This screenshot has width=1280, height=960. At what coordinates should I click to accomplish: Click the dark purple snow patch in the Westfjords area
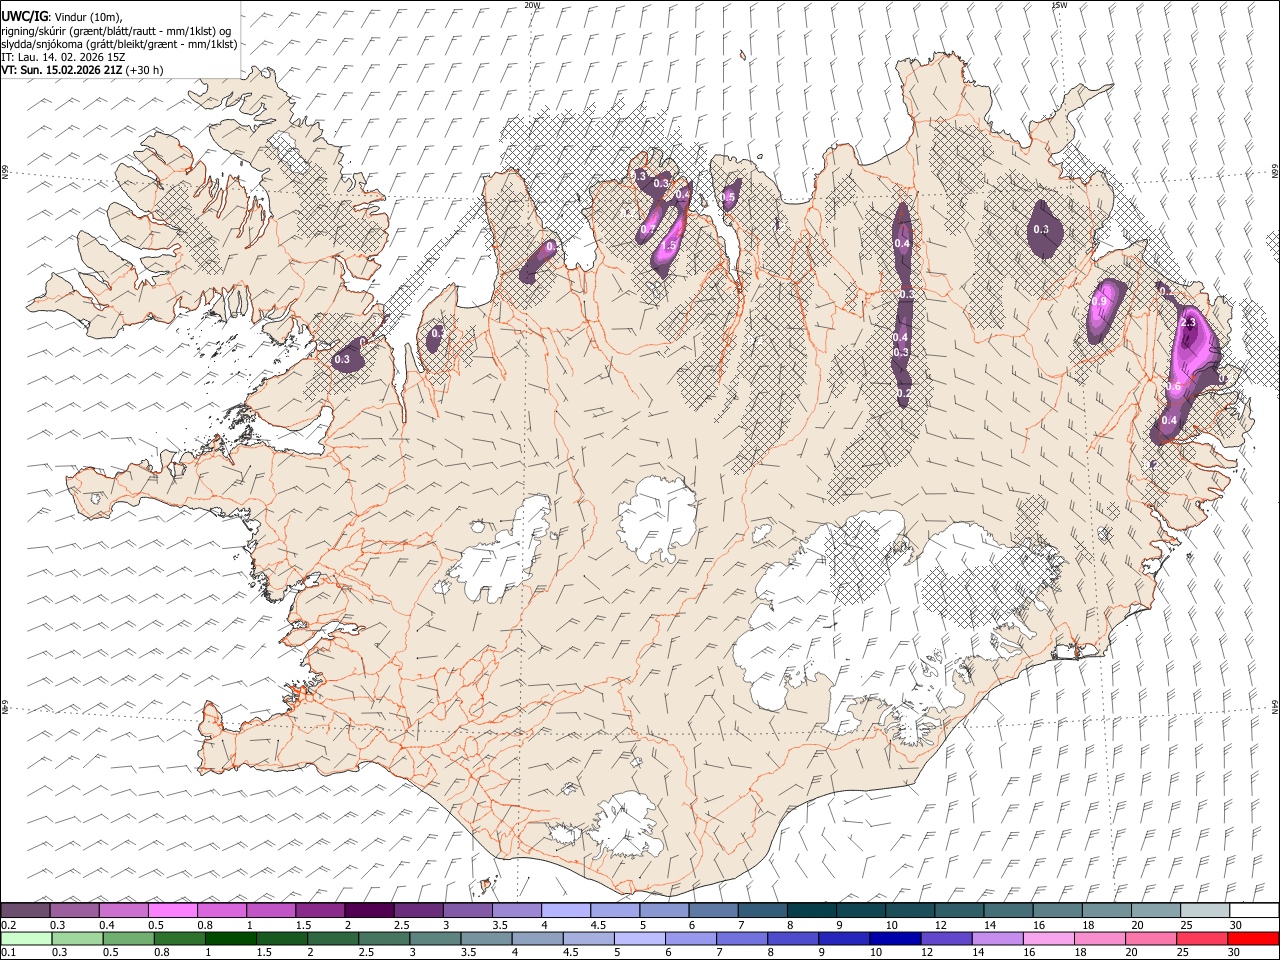347,355
